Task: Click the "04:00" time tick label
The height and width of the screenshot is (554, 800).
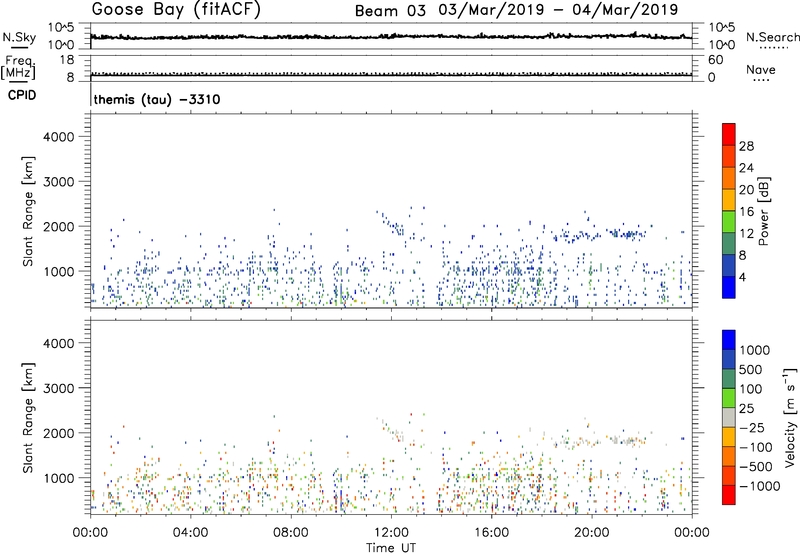Action: click(190, 533)
